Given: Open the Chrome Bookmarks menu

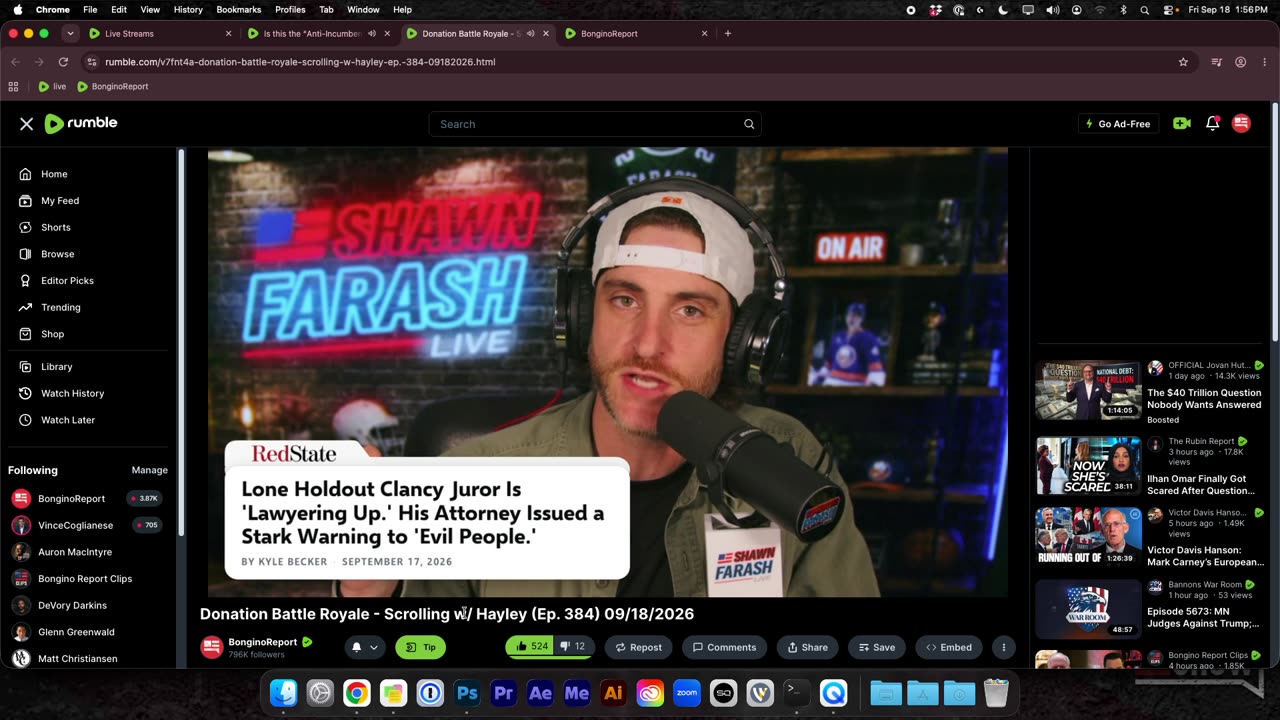Looking at the screenshot, I should click(238, 9).
